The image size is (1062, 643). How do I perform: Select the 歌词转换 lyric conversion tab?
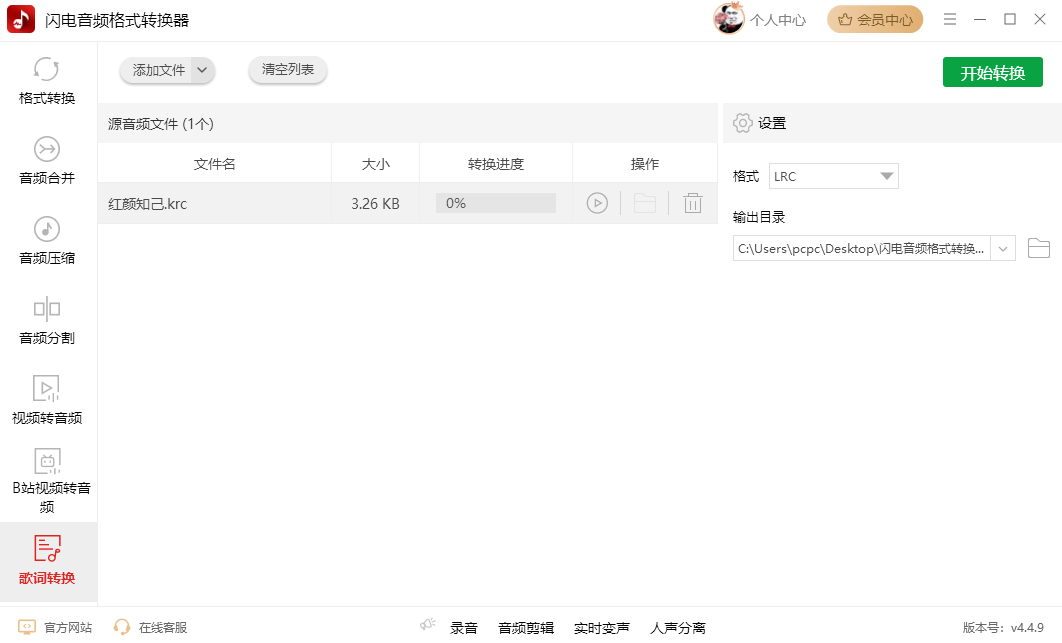(x=46, y=560)
